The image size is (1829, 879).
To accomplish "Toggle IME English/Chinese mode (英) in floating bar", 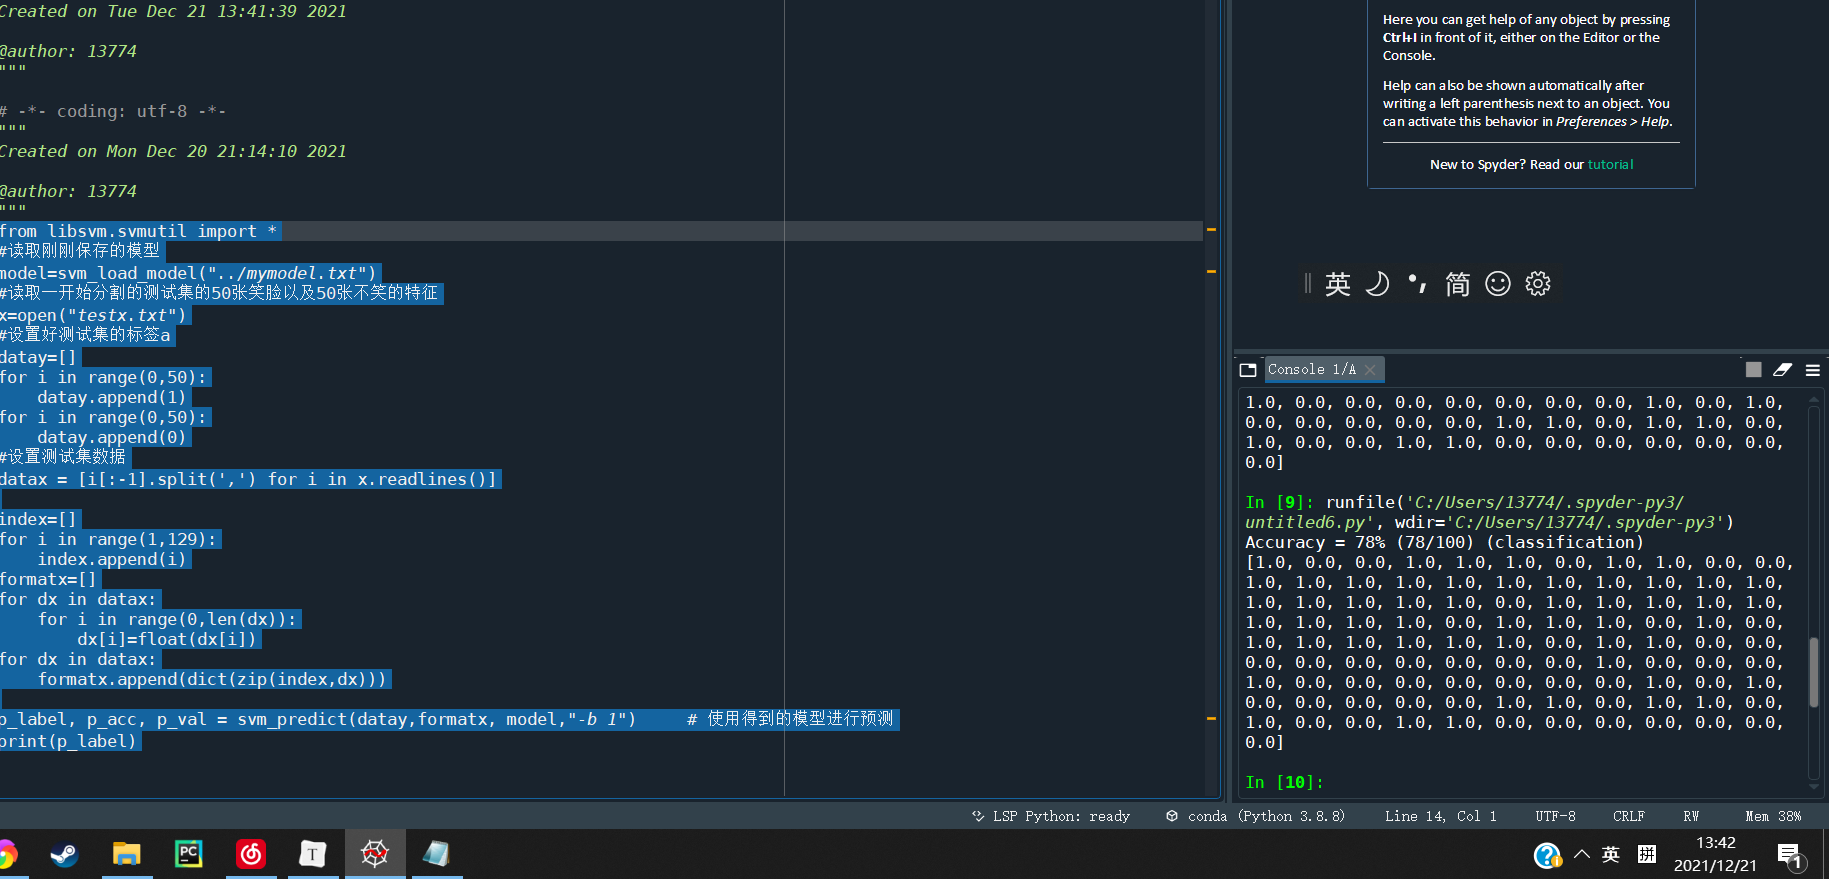I will [1338, 284].
